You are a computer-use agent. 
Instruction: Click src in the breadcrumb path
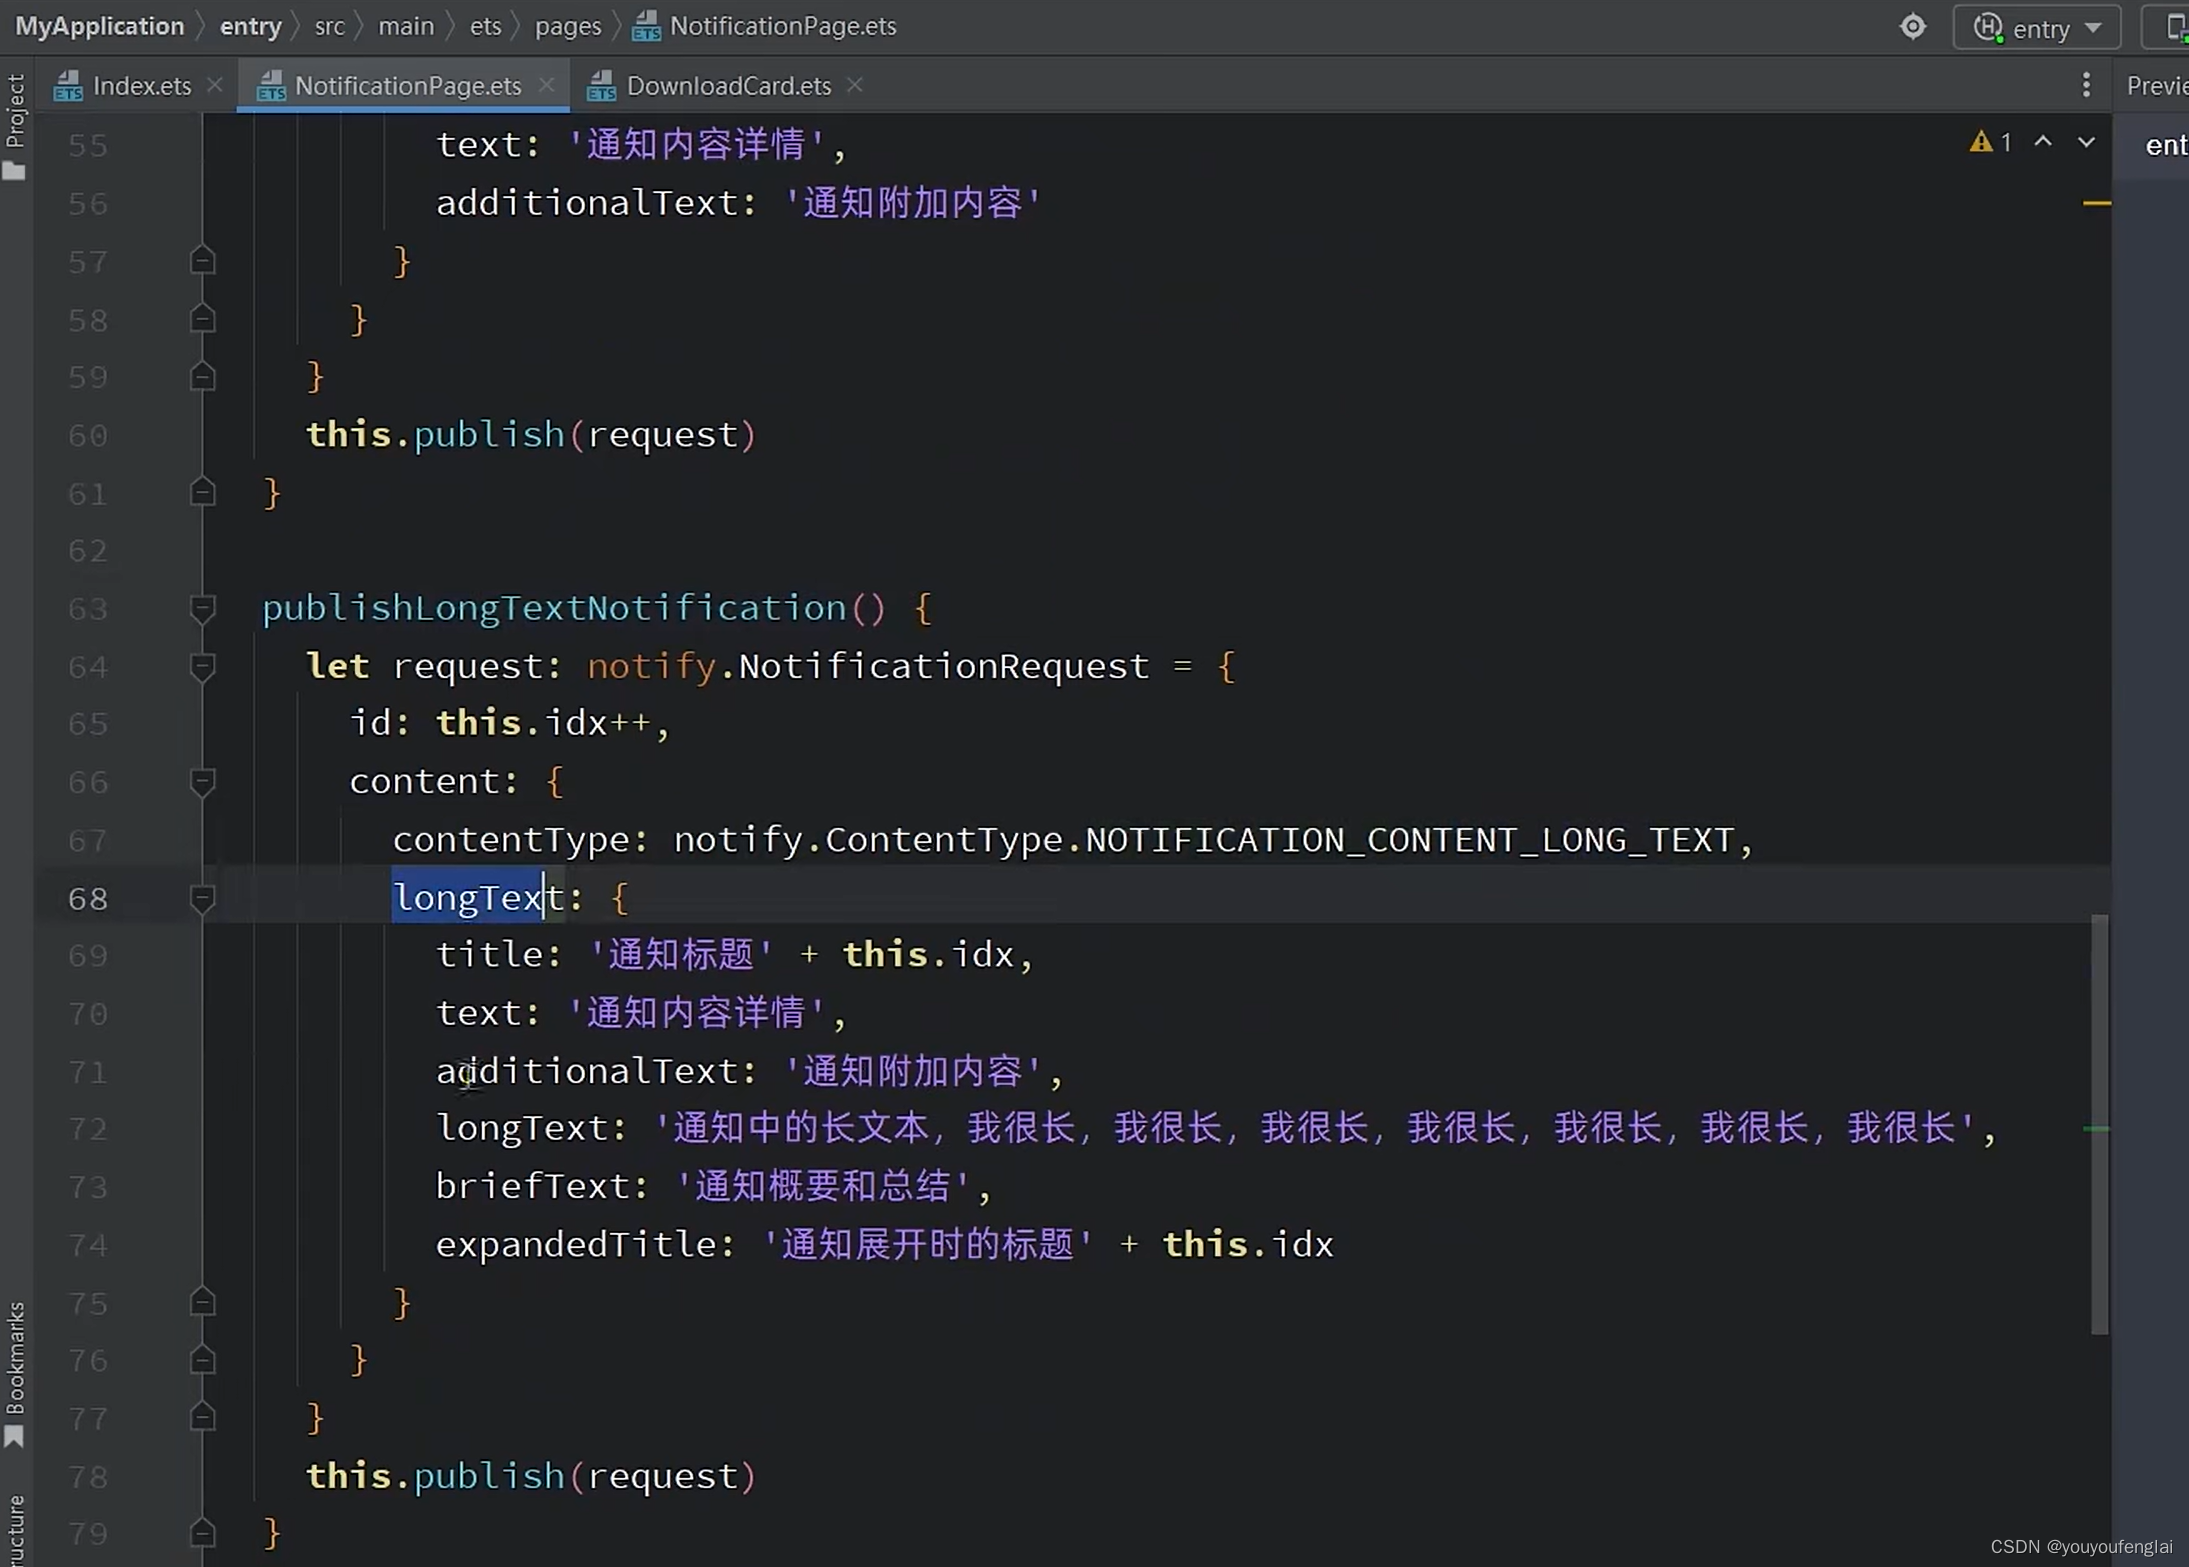(329, 26)
